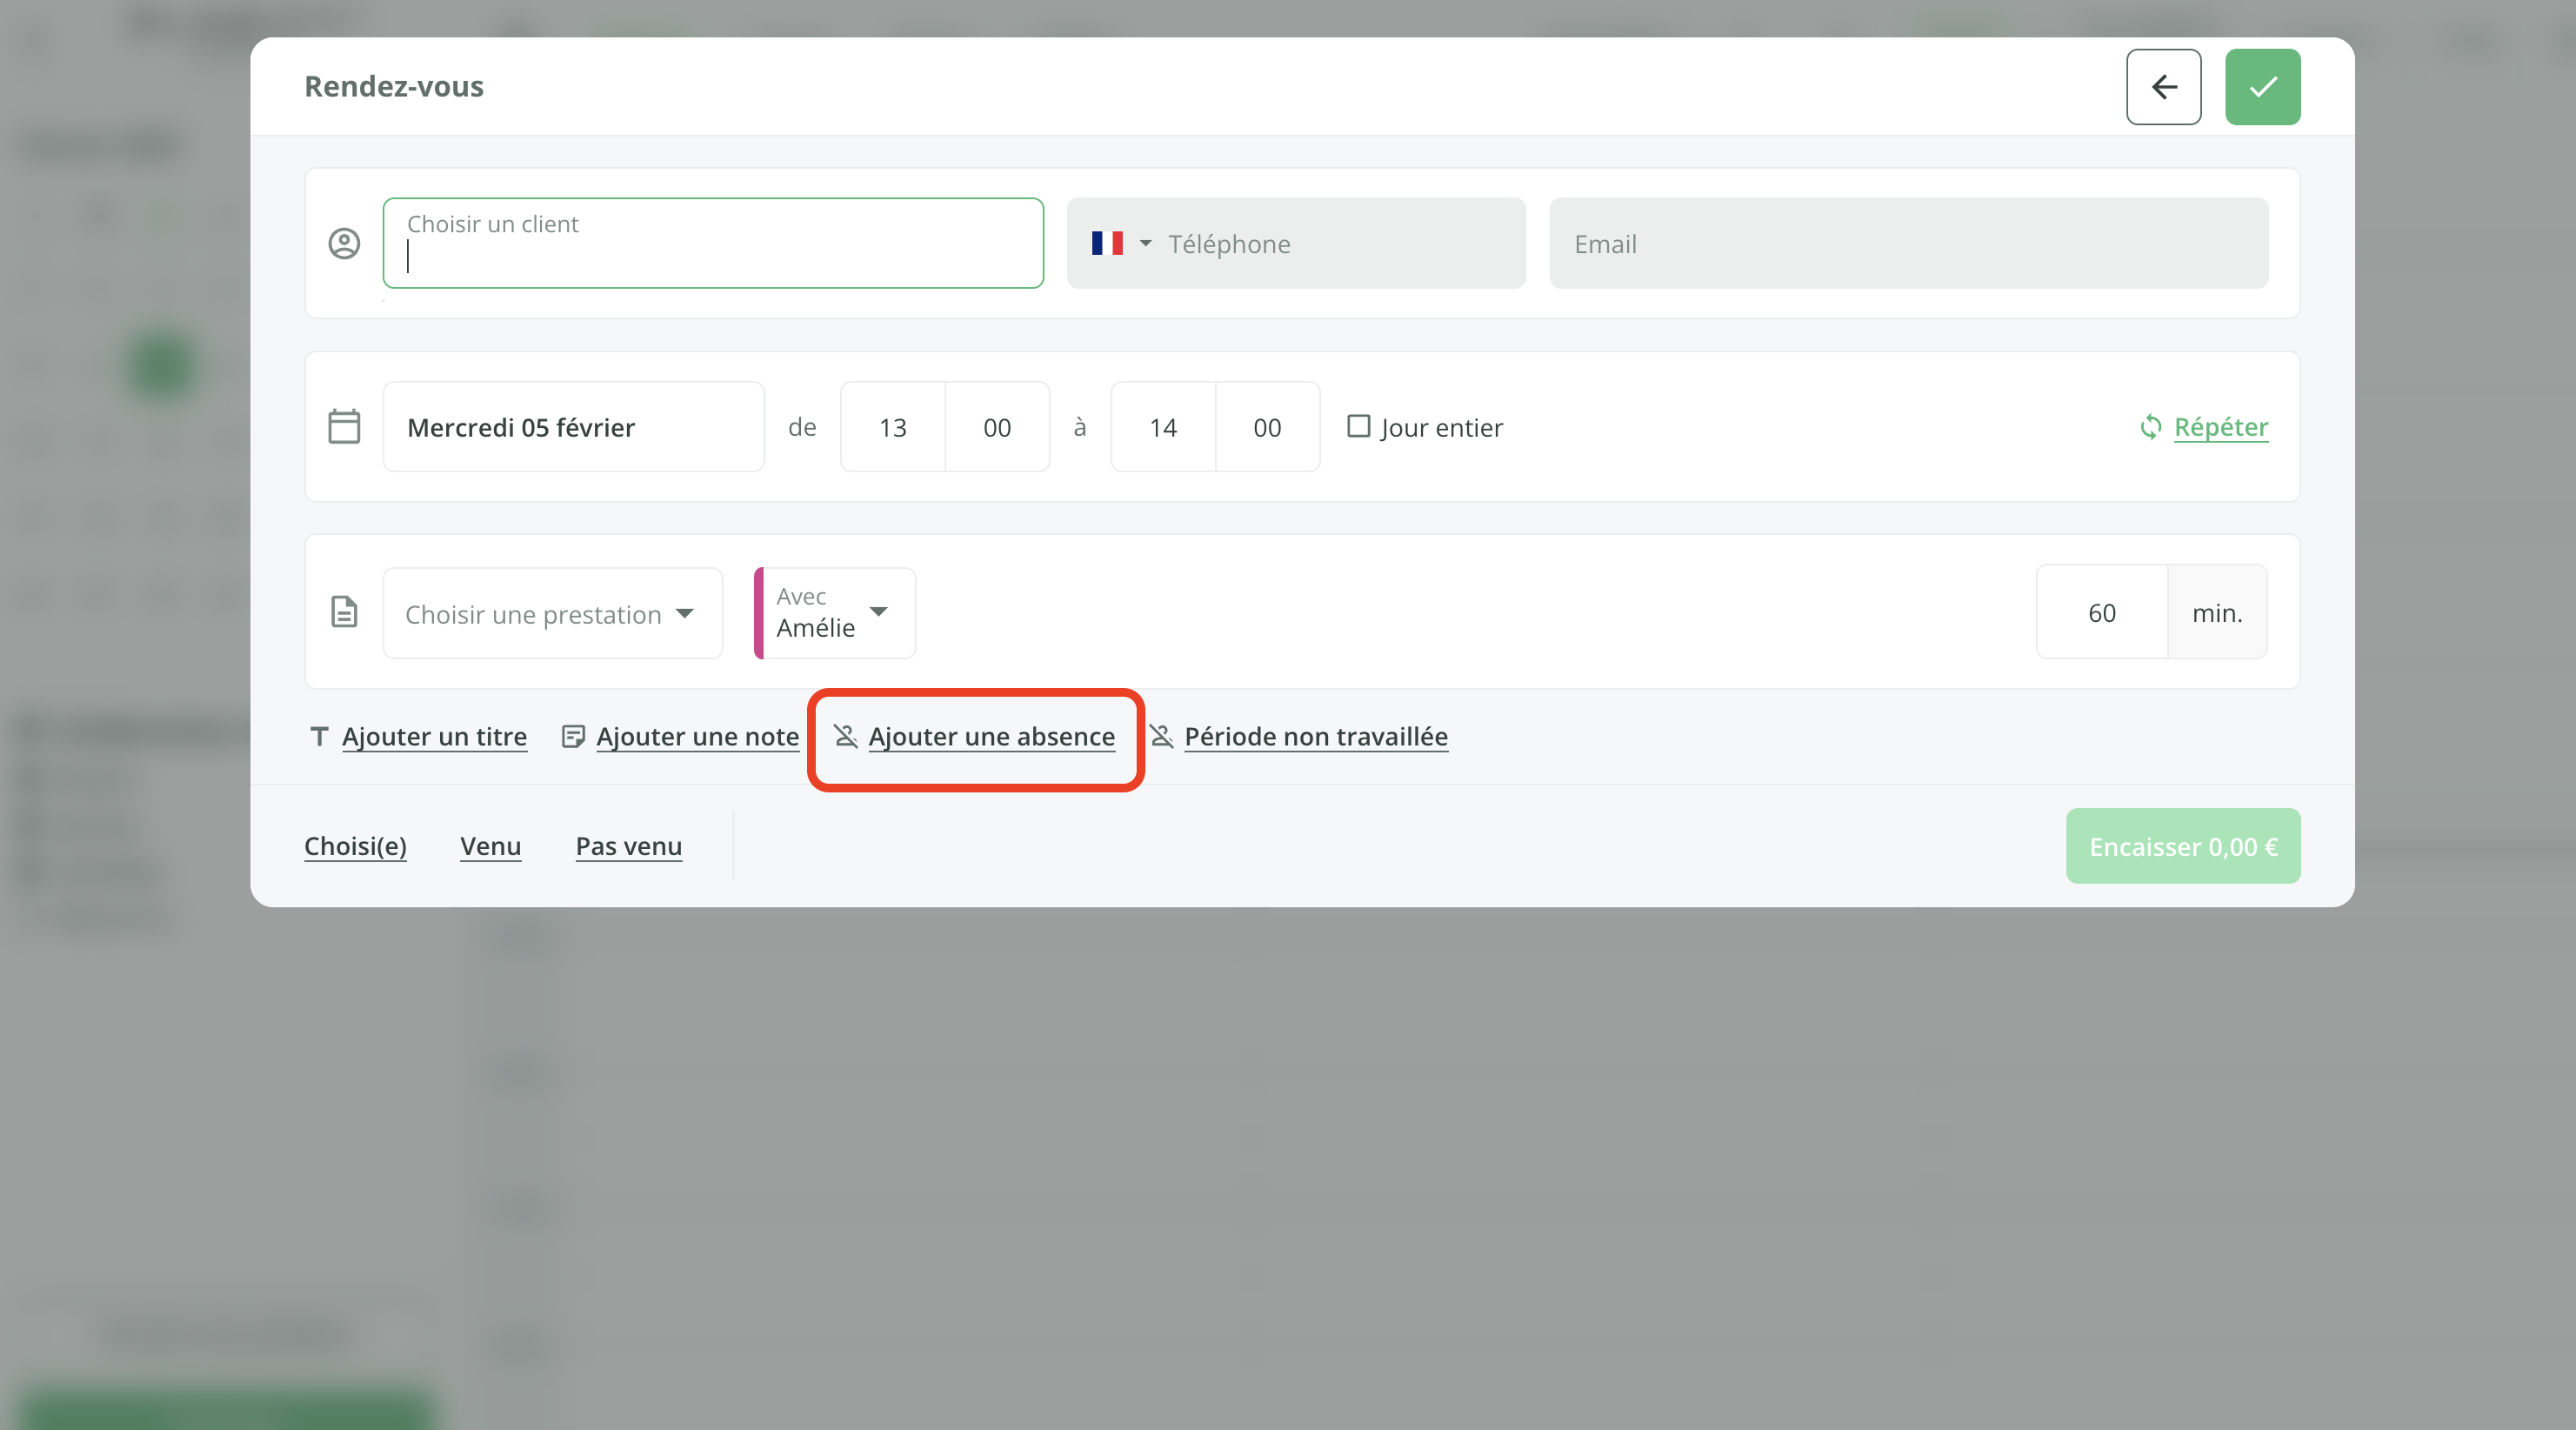Image resolution: width=2576 pixels, height=1430 pixels.
Task: Expand Choisir une prestation dropdown
Action: pyautogui.click(x=552, y=614)
